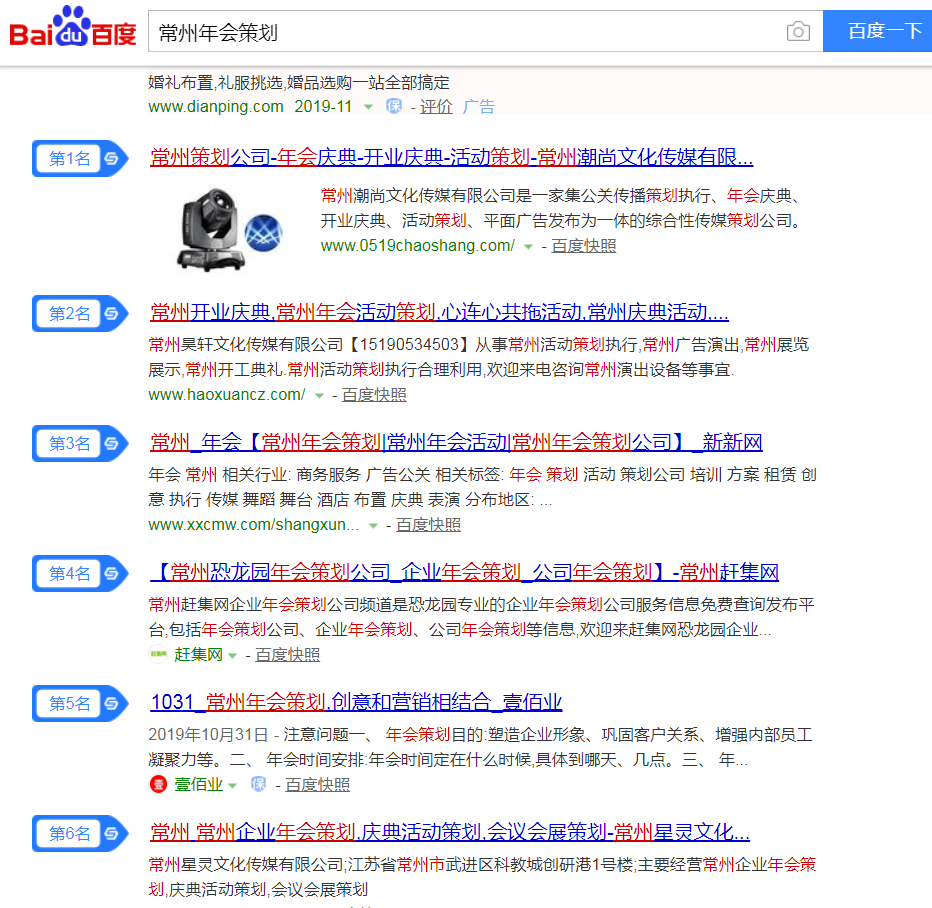Click the 保 shield icon beside dianping.com
This screenshot has height=908, width=932.
click(394, 107)
